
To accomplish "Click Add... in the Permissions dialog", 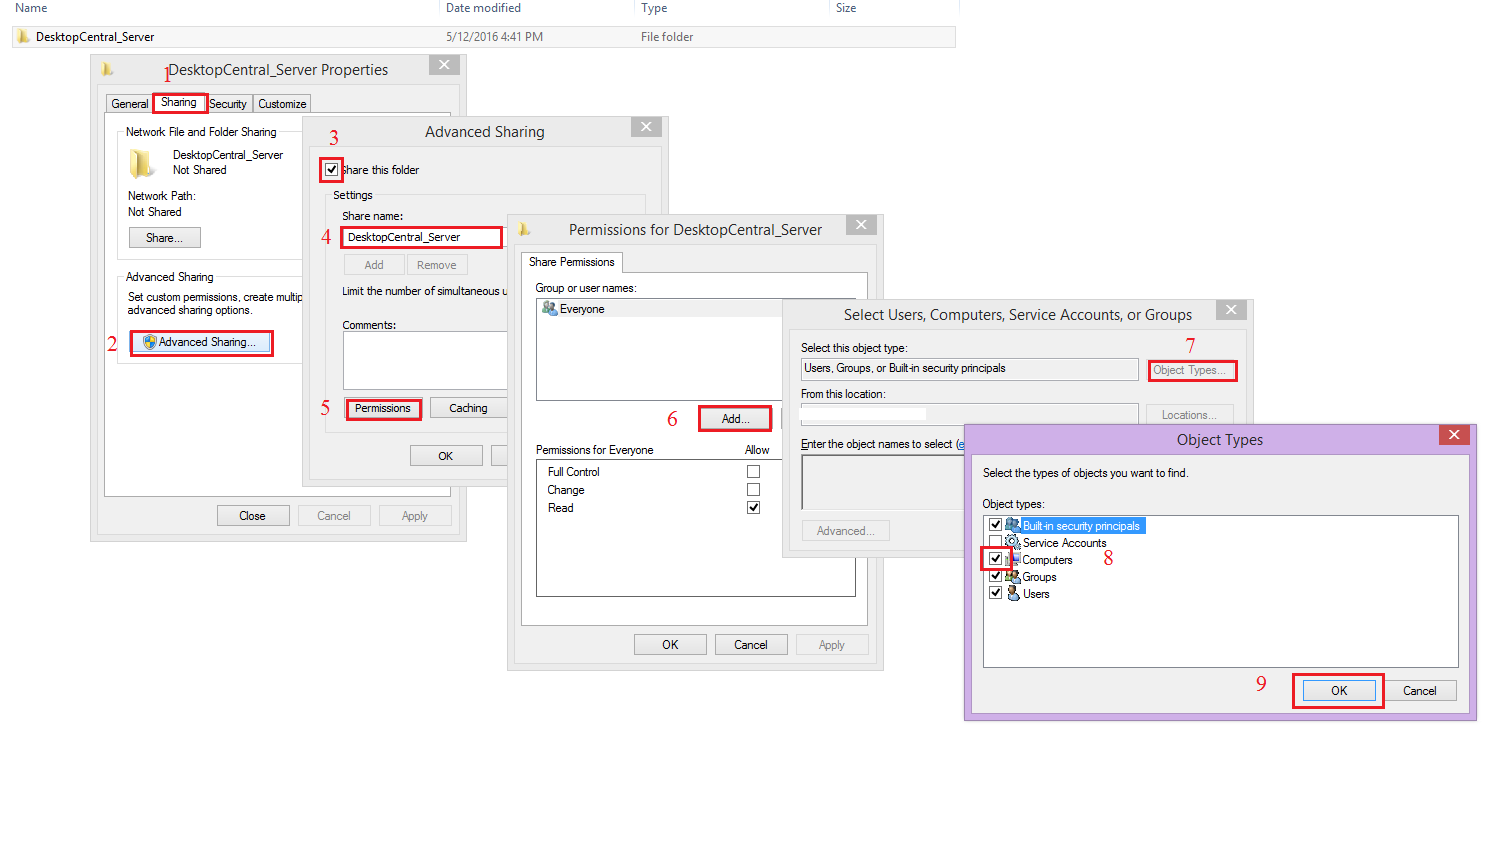I will tap(735, 419).
